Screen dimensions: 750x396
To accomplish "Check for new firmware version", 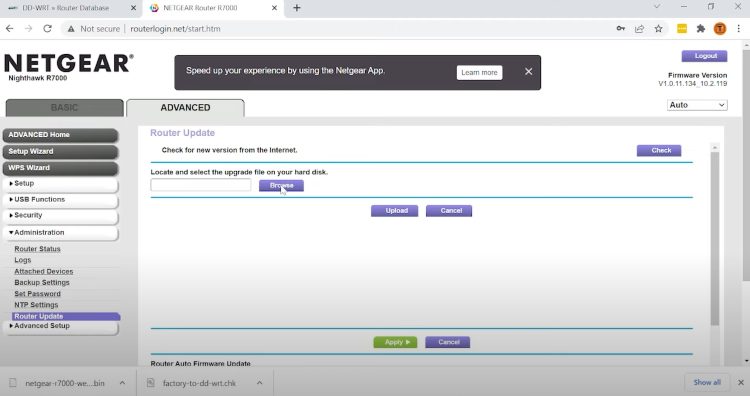I will (x=659, y=151).
